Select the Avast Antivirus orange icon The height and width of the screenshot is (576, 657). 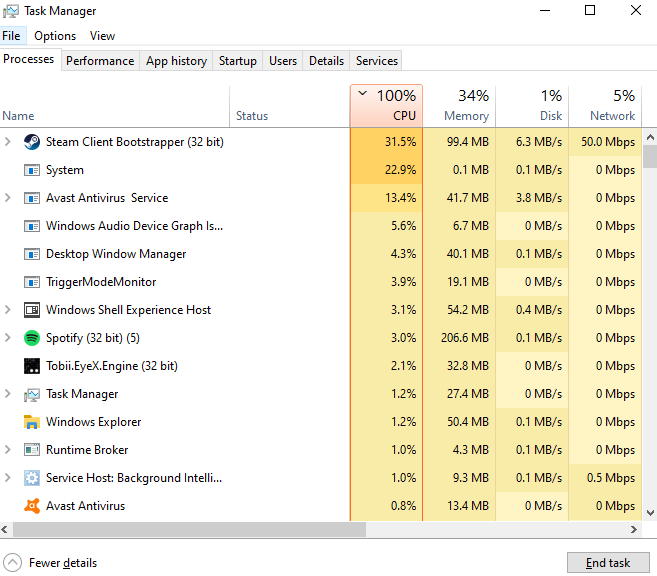(x=32, y=506)
